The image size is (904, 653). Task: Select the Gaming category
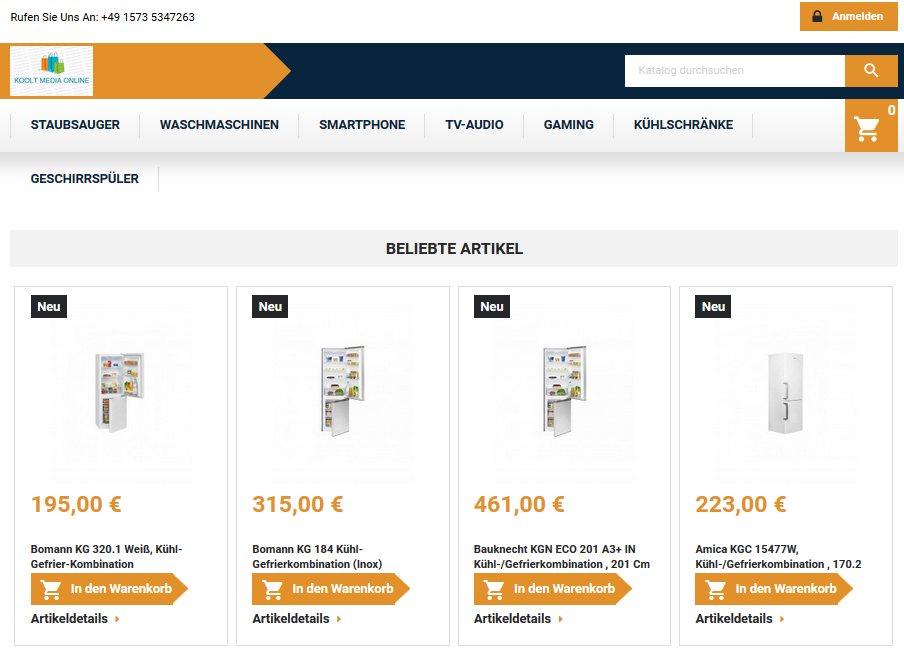[x=568, y=124]
